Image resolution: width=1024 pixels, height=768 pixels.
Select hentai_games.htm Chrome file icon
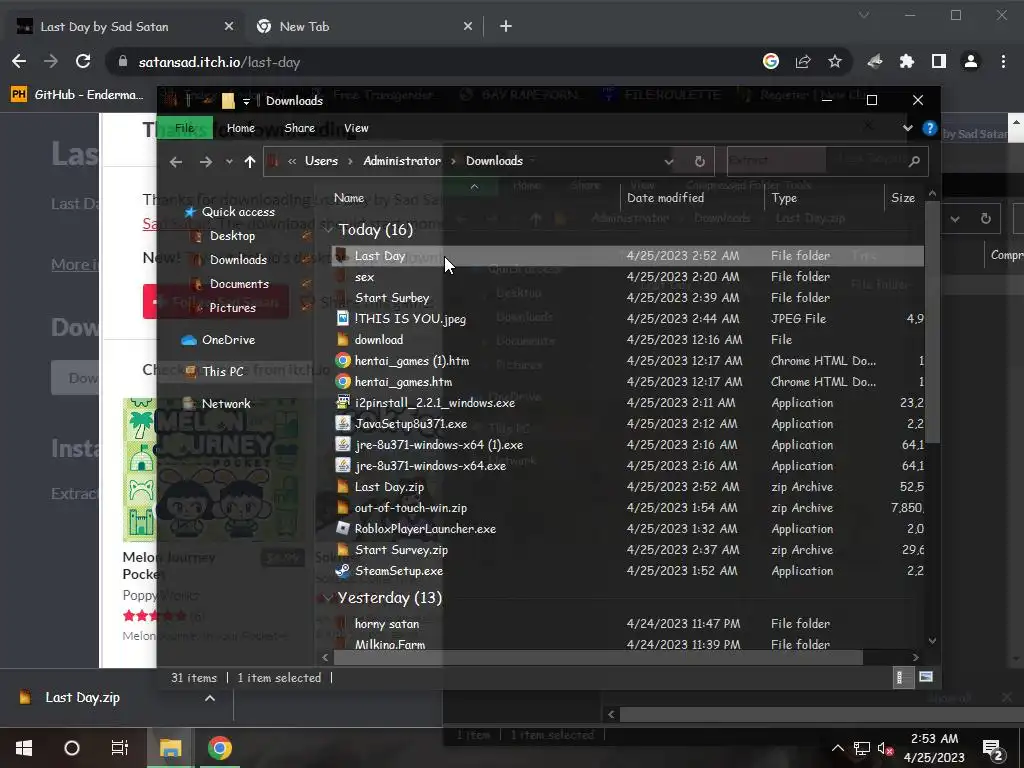click(342, 381)
